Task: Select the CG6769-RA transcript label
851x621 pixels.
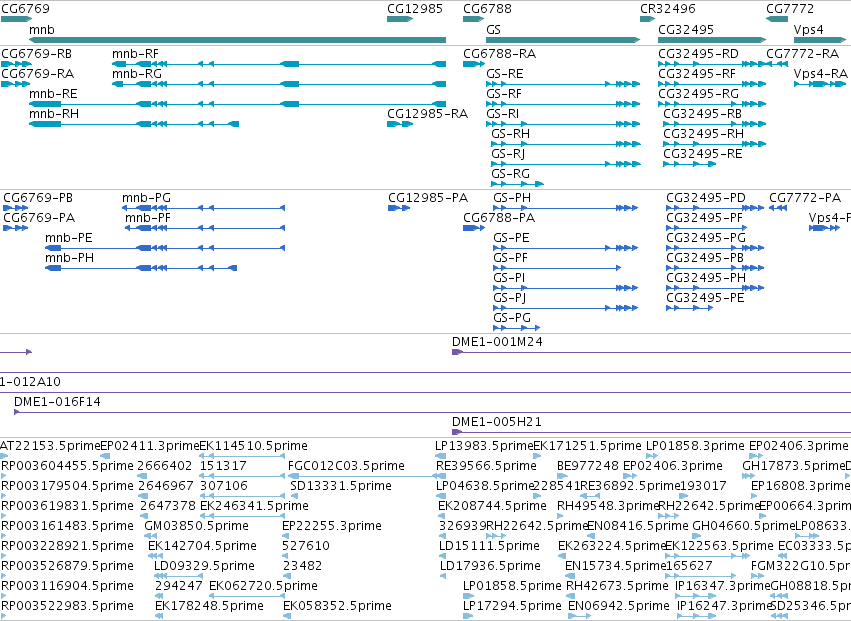Action: pos(37,73)
